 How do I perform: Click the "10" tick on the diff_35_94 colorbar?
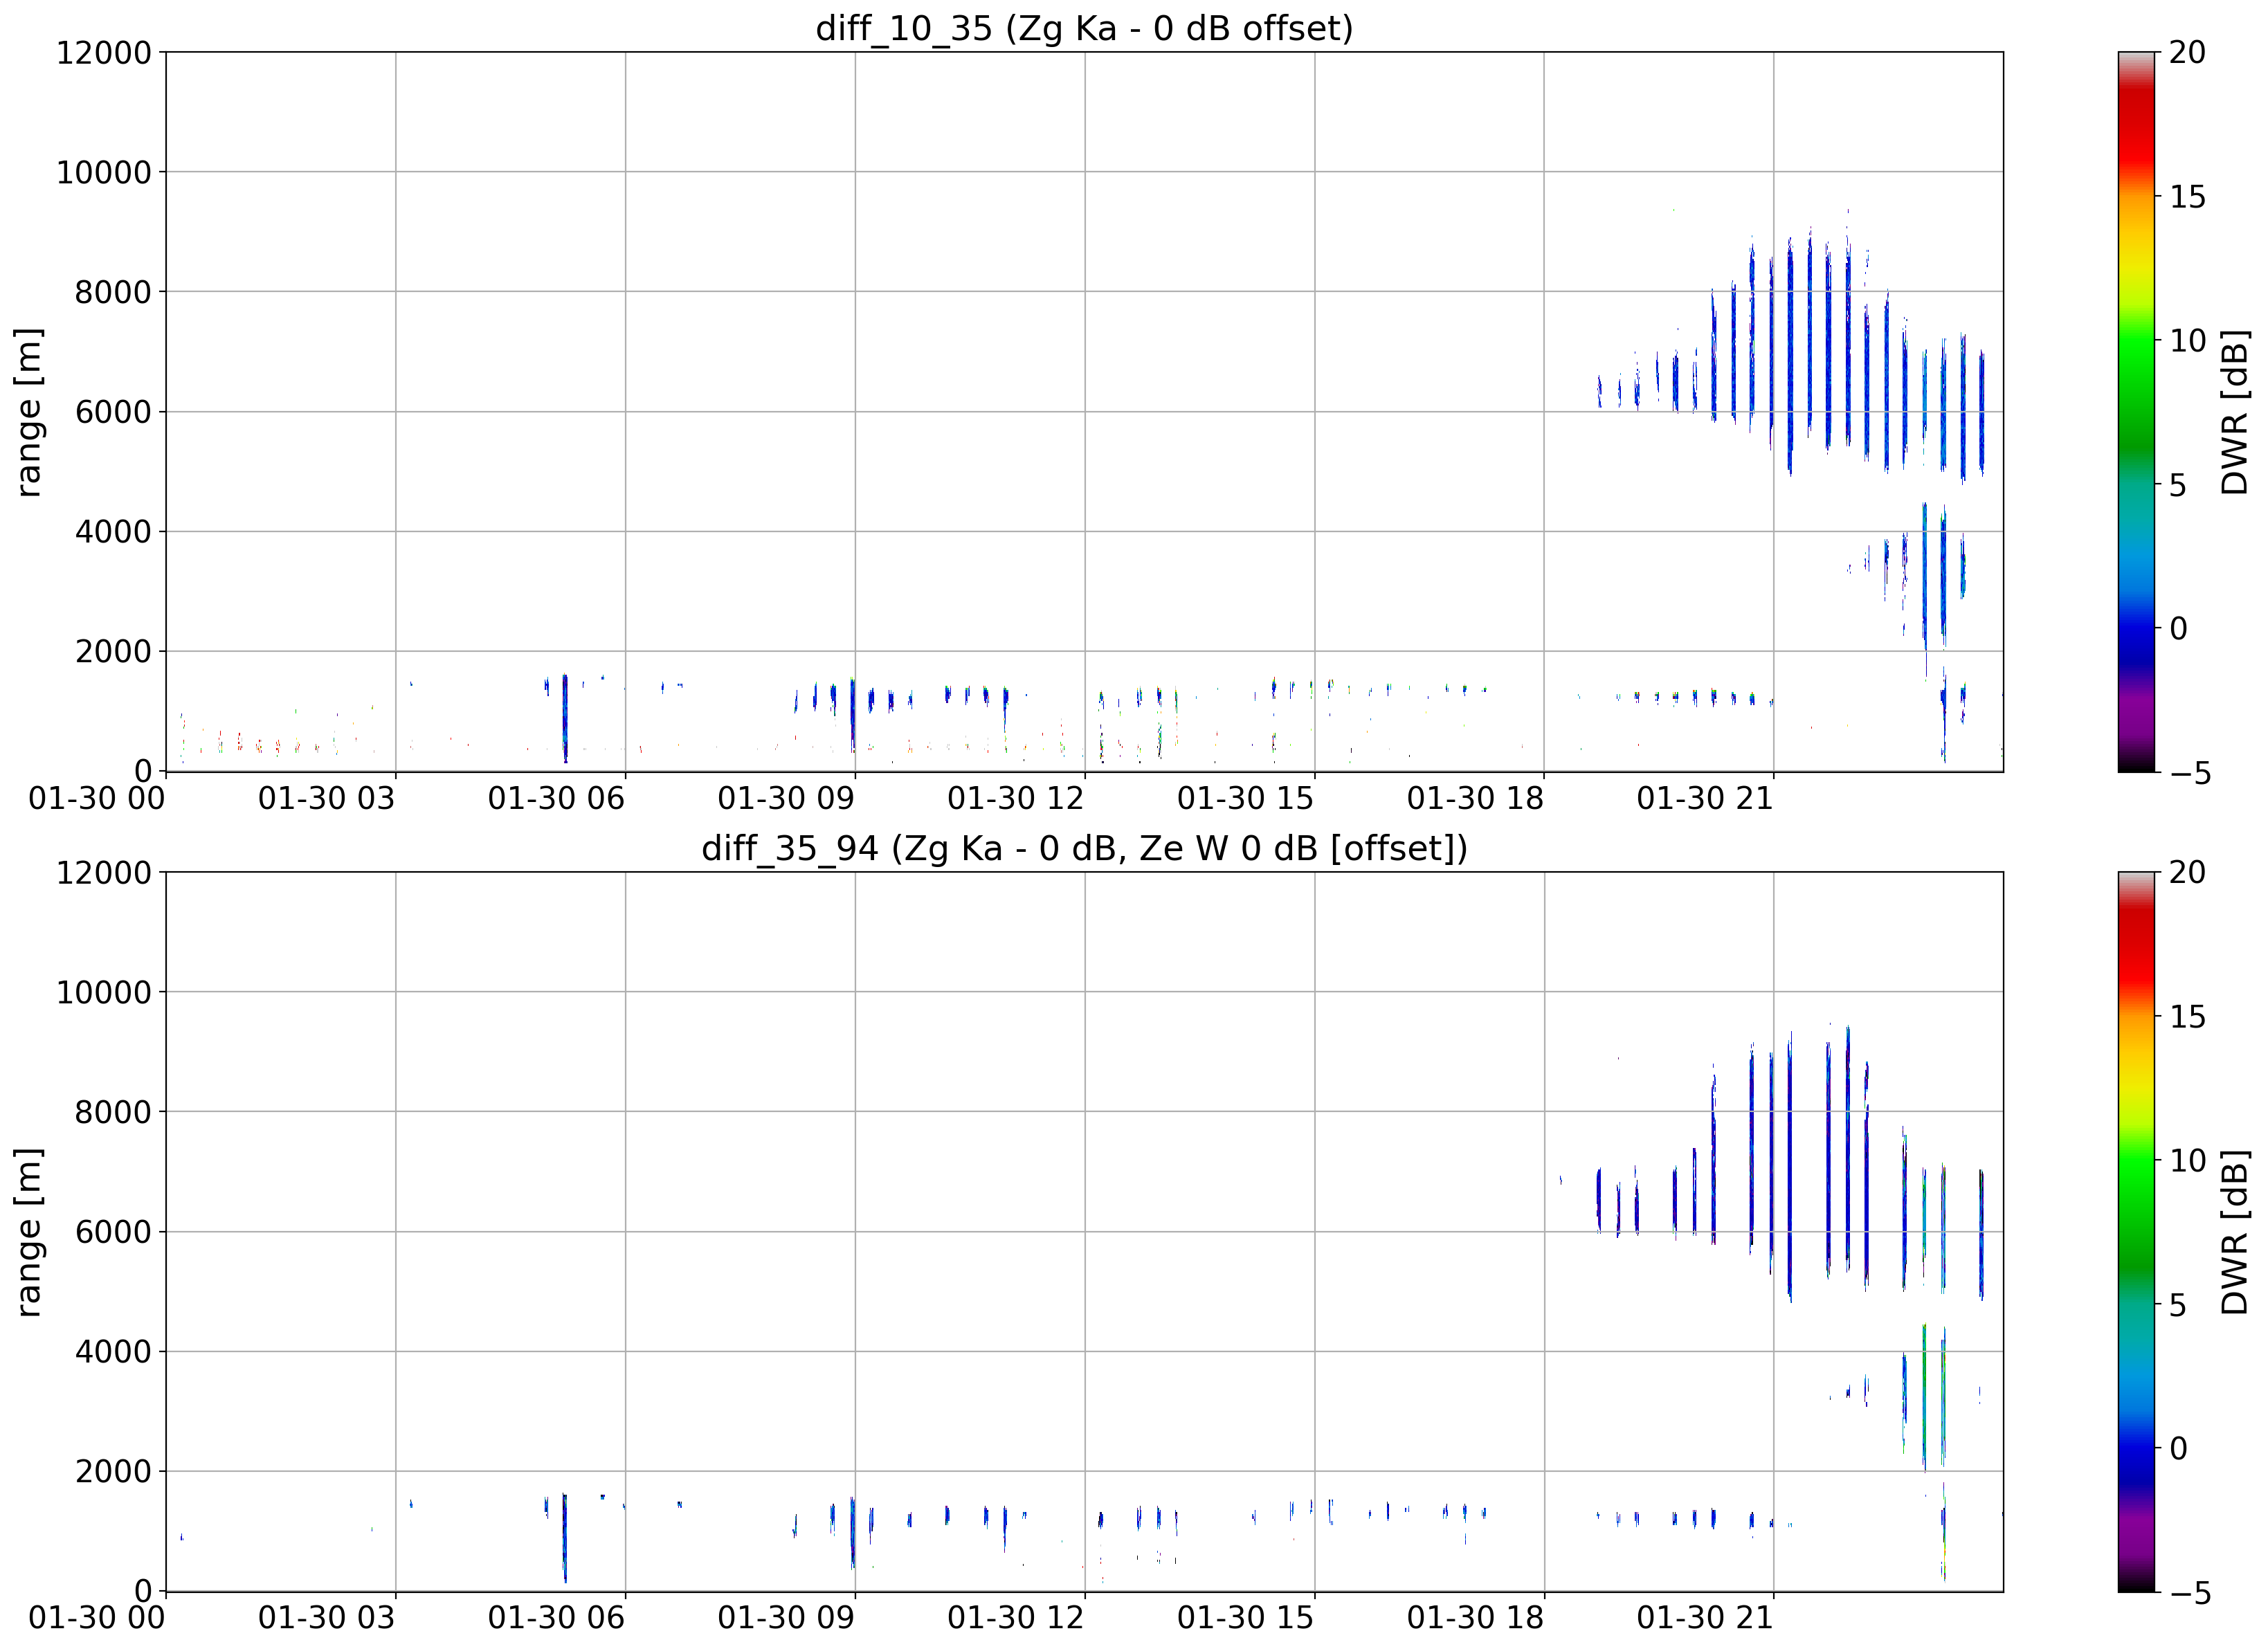(2188, 1161)
